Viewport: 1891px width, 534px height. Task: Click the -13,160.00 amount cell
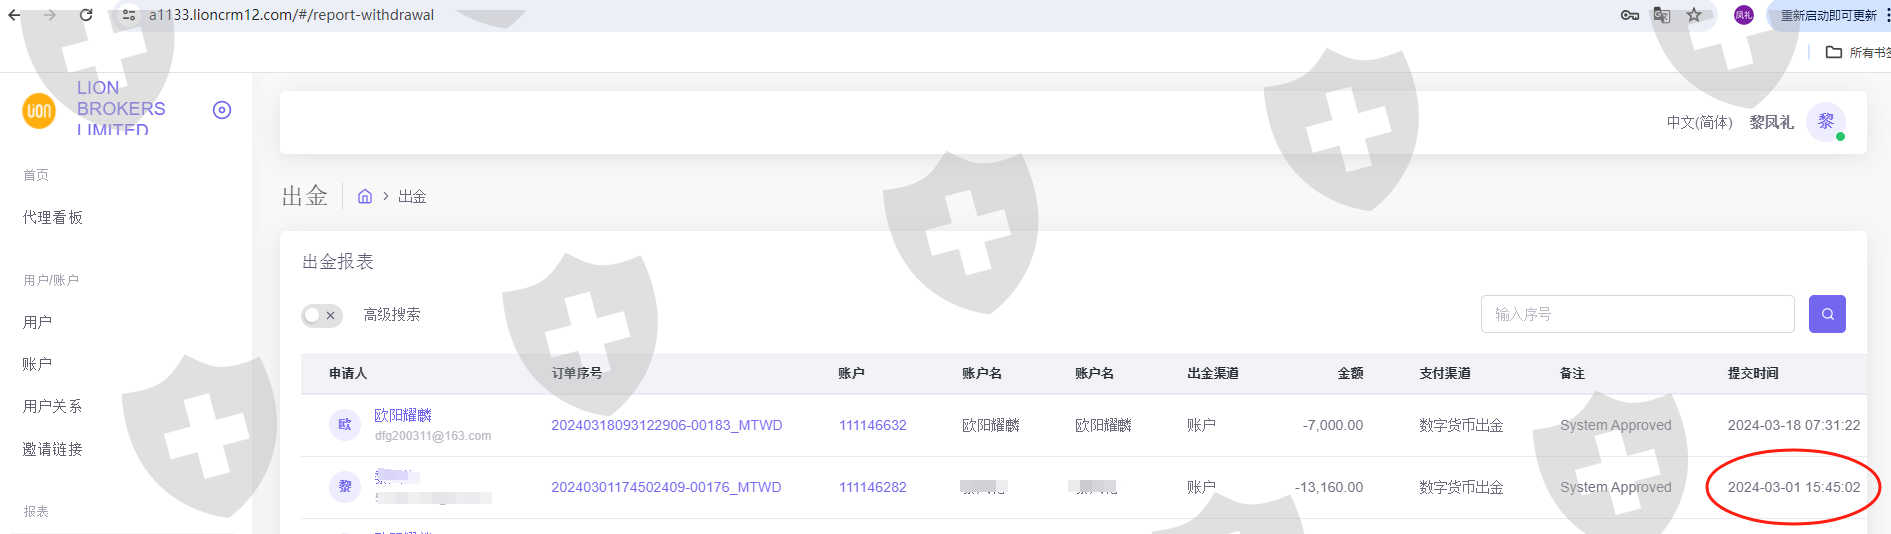tap(1329, 487)
